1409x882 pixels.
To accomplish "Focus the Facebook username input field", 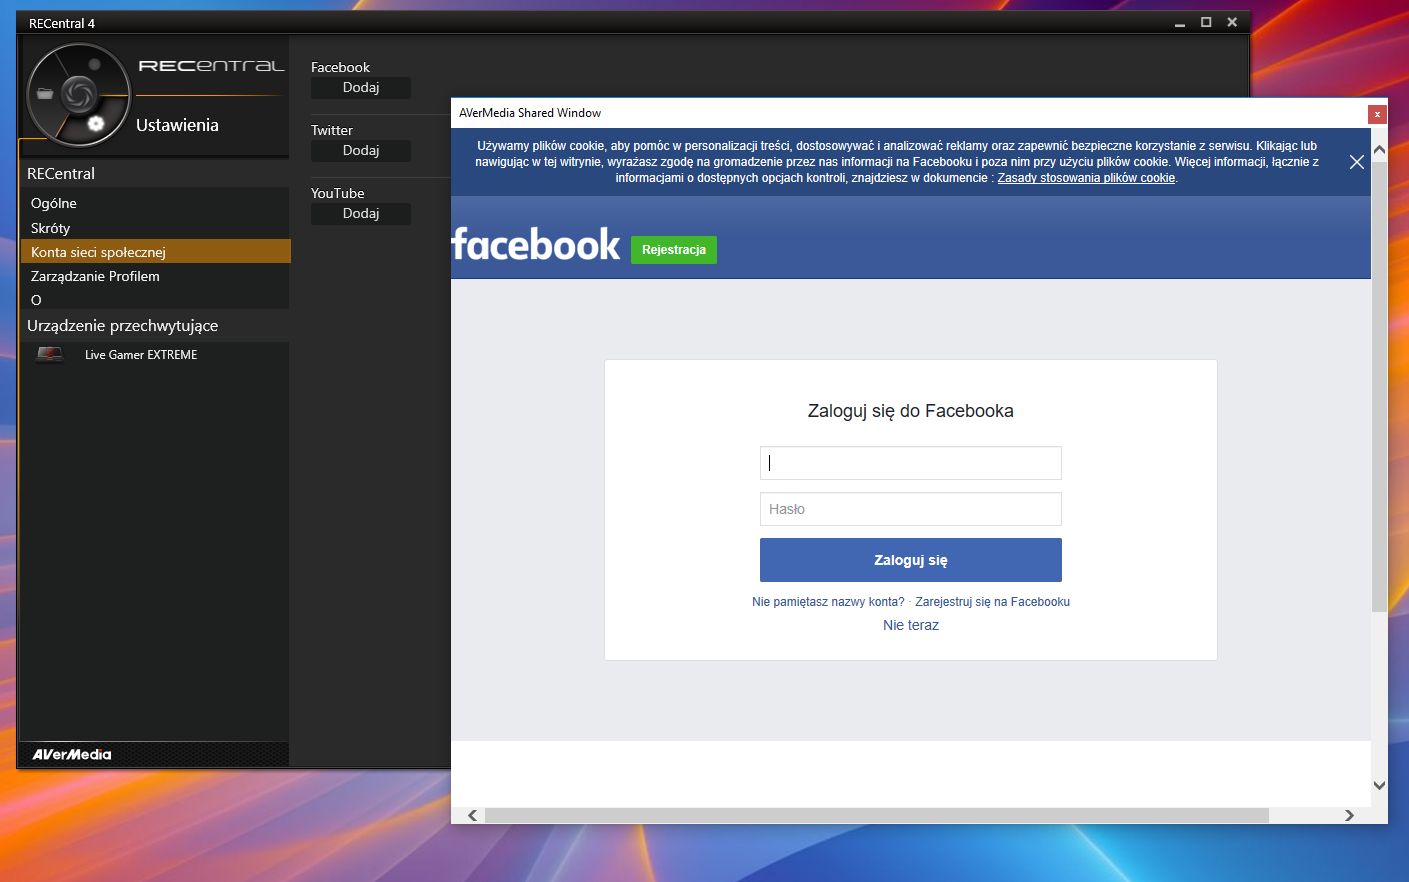I will click(911, 463).
